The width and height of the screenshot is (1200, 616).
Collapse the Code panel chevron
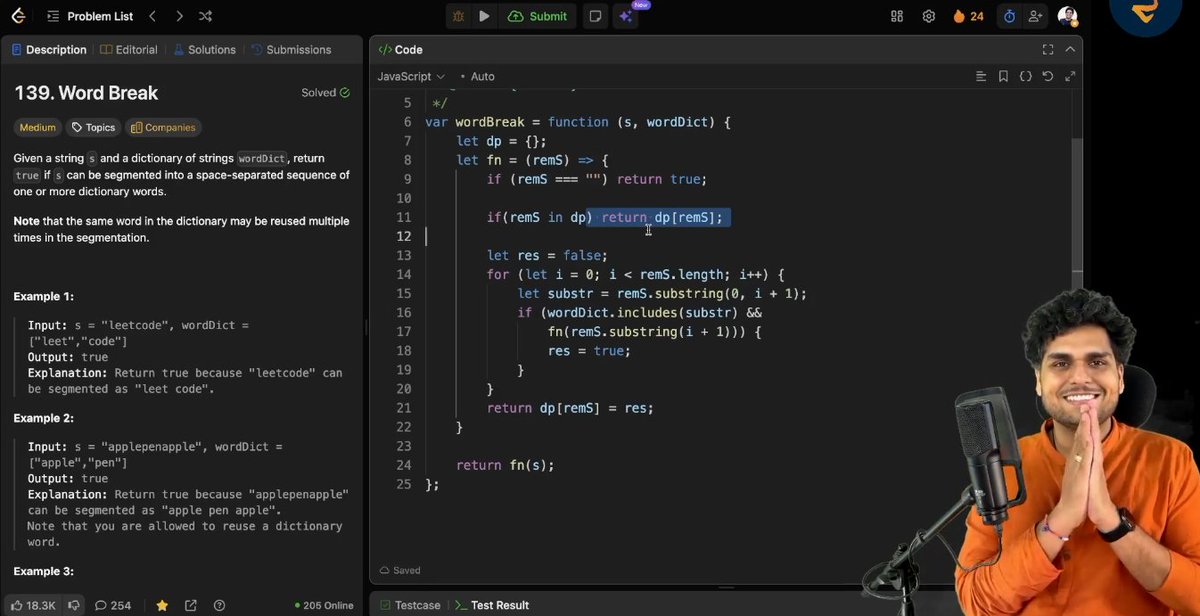[x=1071, y=49]
